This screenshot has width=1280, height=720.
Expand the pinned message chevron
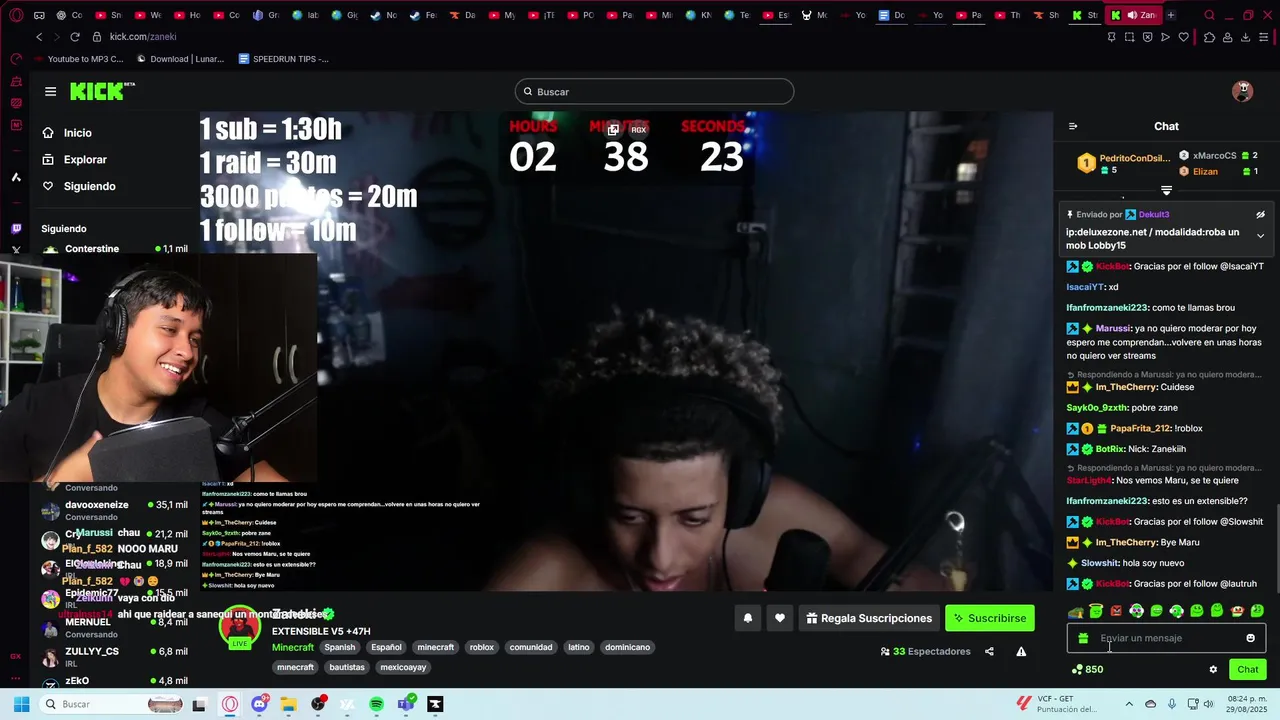(1260, 236)
